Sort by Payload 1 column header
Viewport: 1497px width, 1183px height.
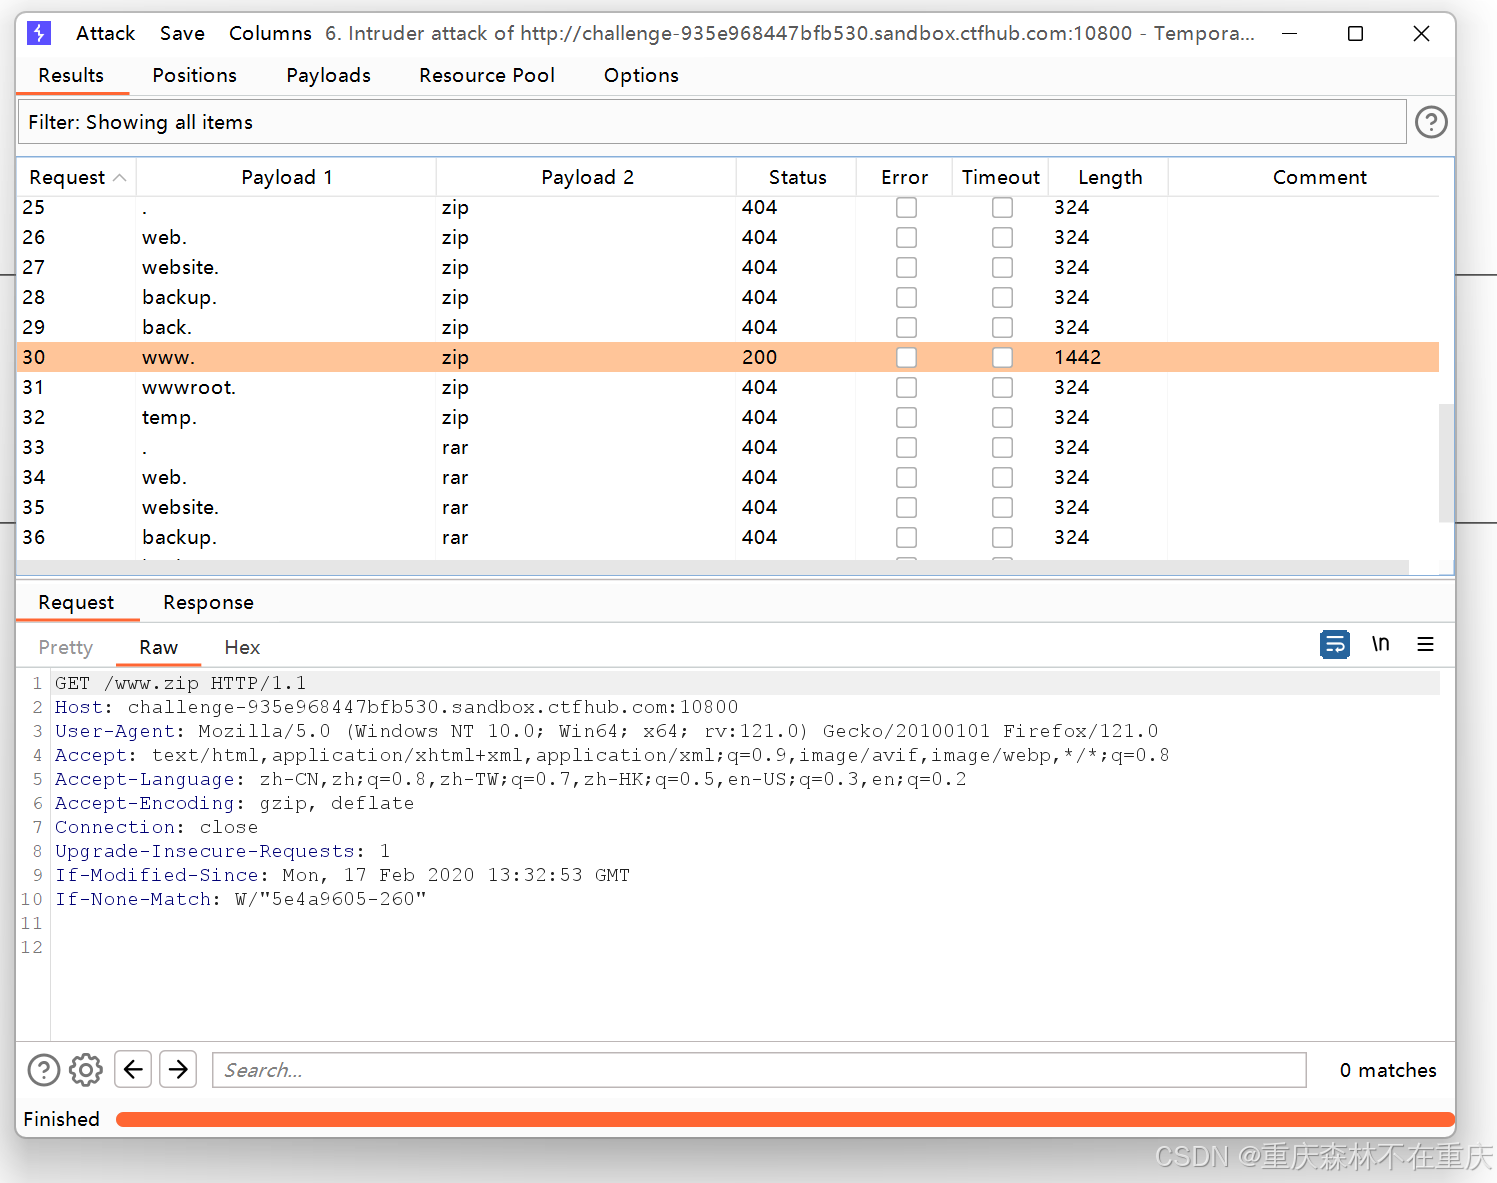click(286, 177)
